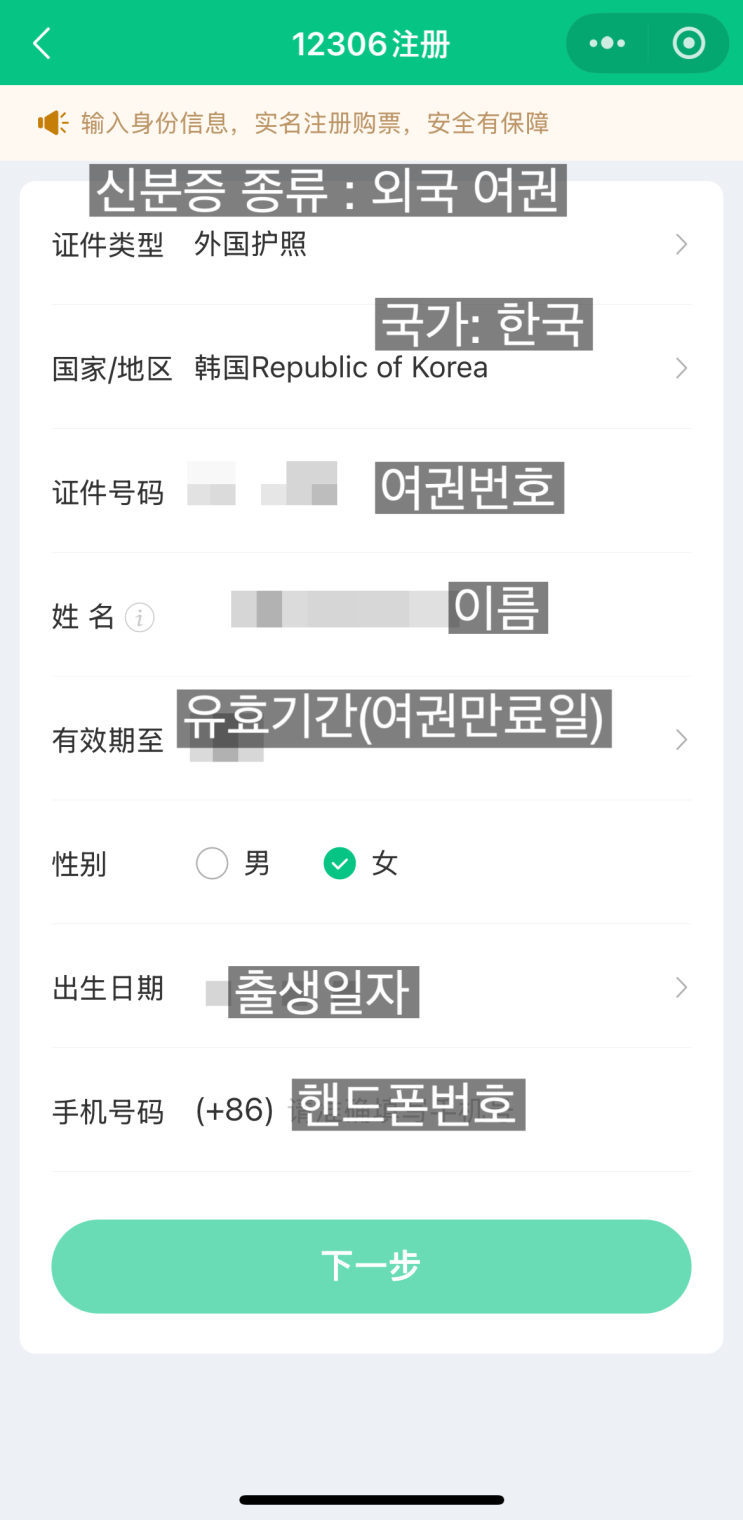Open the 国家/地区 selection chevron
The height and width of the screenshot is (1520, 743).
(x=681, y=368)
